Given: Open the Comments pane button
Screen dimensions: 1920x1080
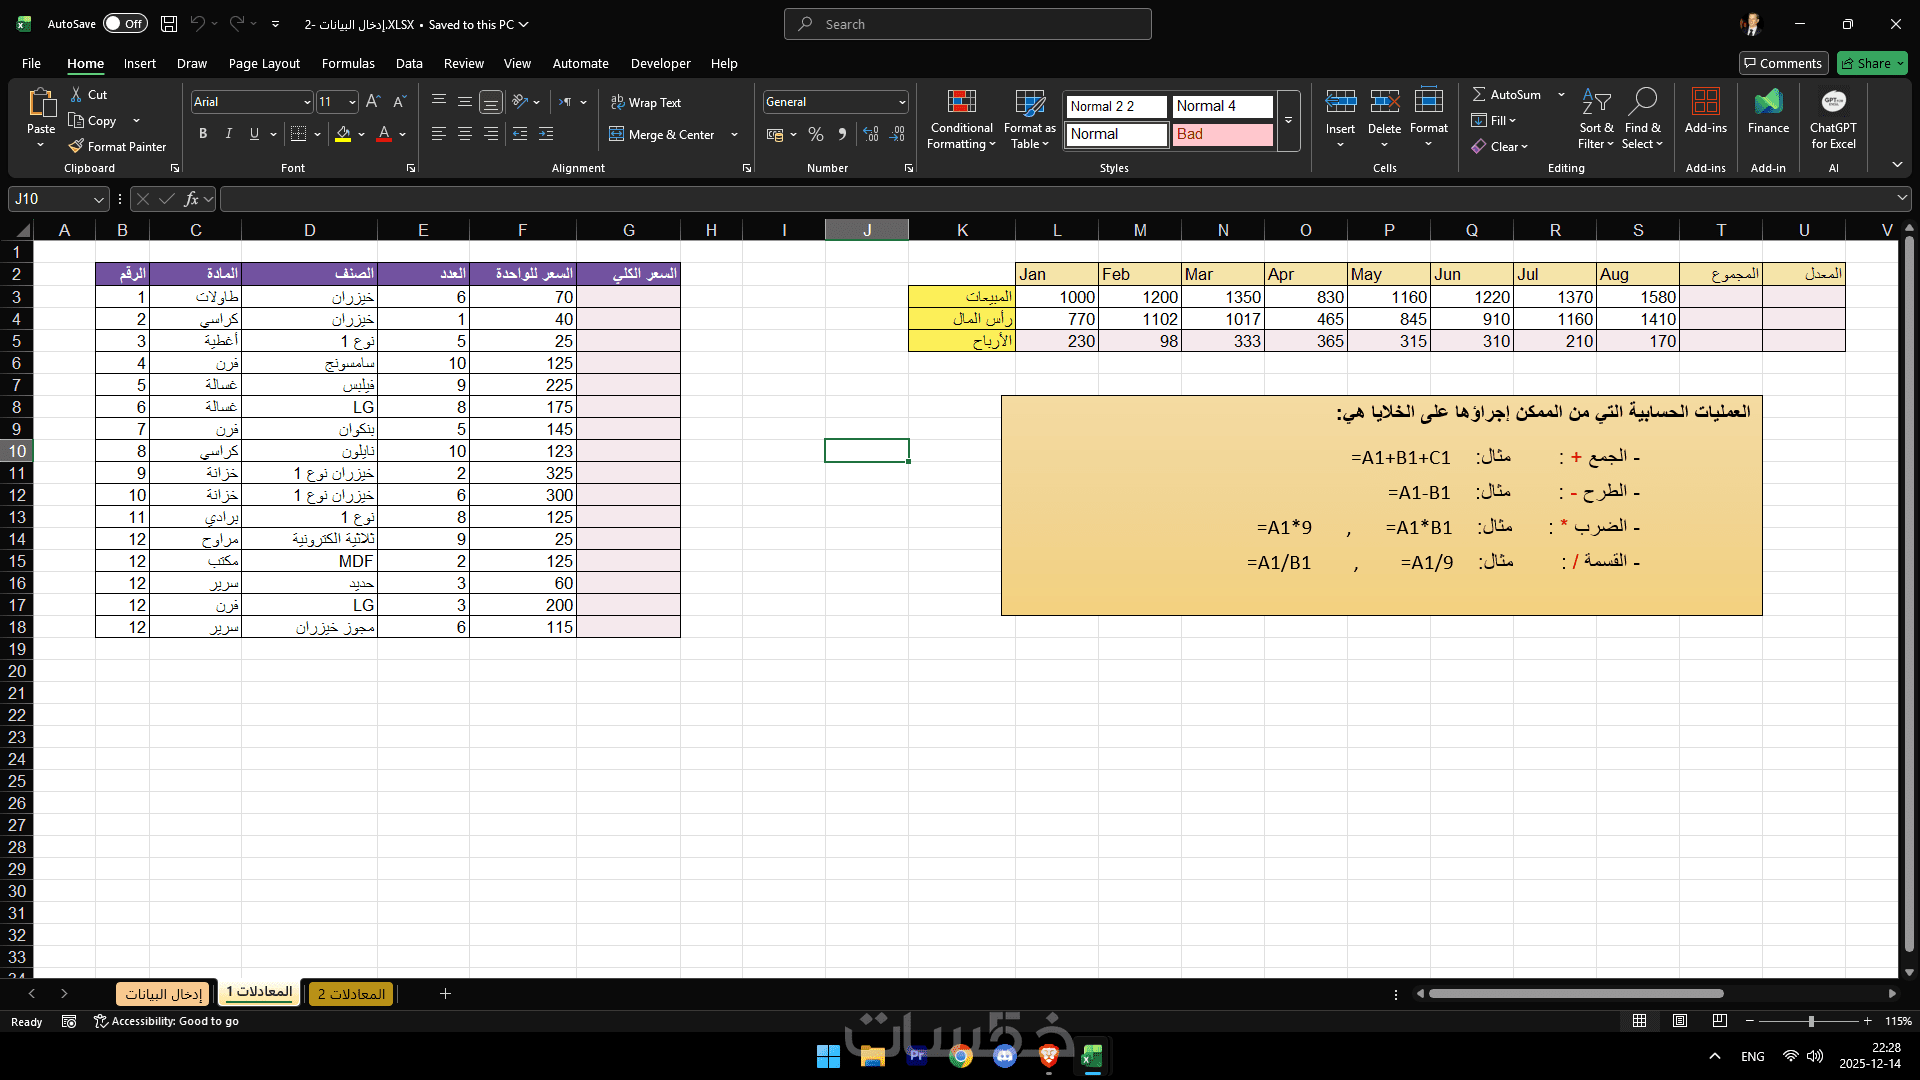Looking at the screenshot, I should point(1783,63).
